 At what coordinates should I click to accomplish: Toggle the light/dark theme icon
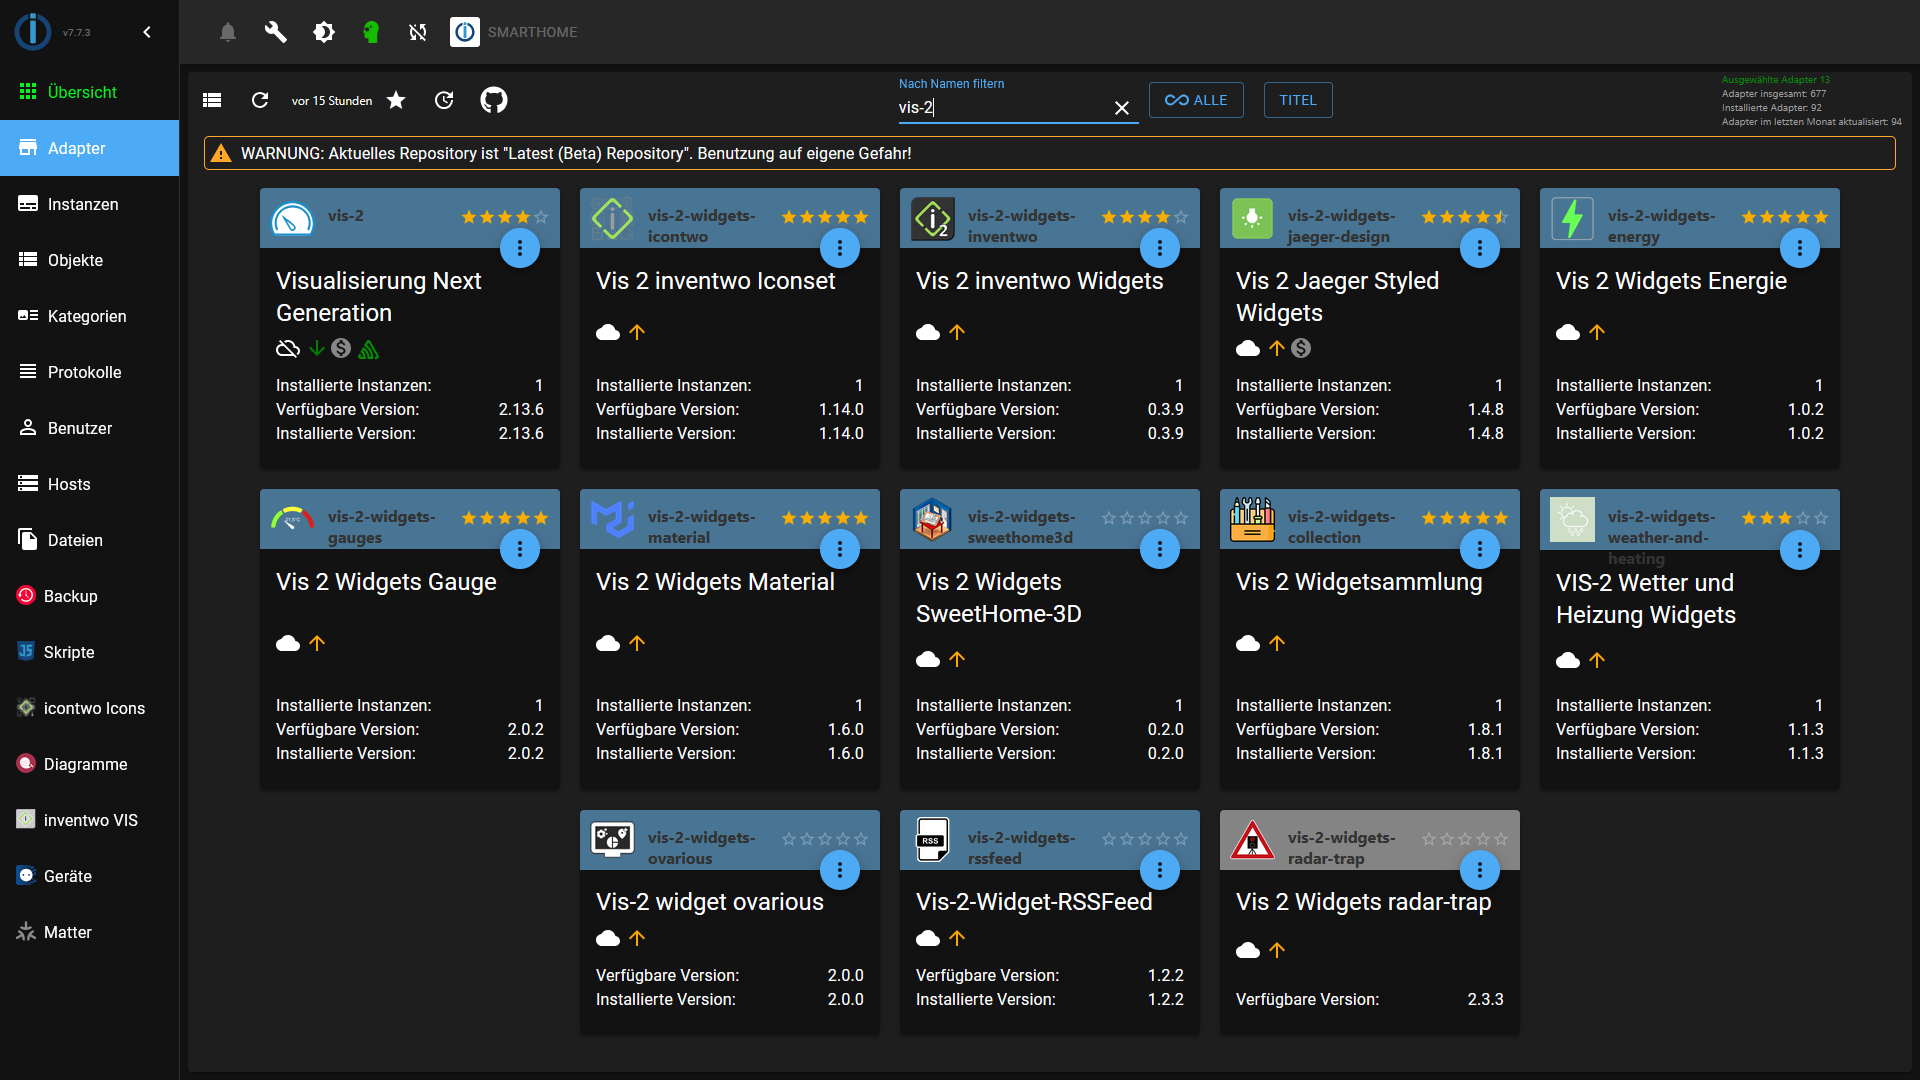click(x=323, y=32)
